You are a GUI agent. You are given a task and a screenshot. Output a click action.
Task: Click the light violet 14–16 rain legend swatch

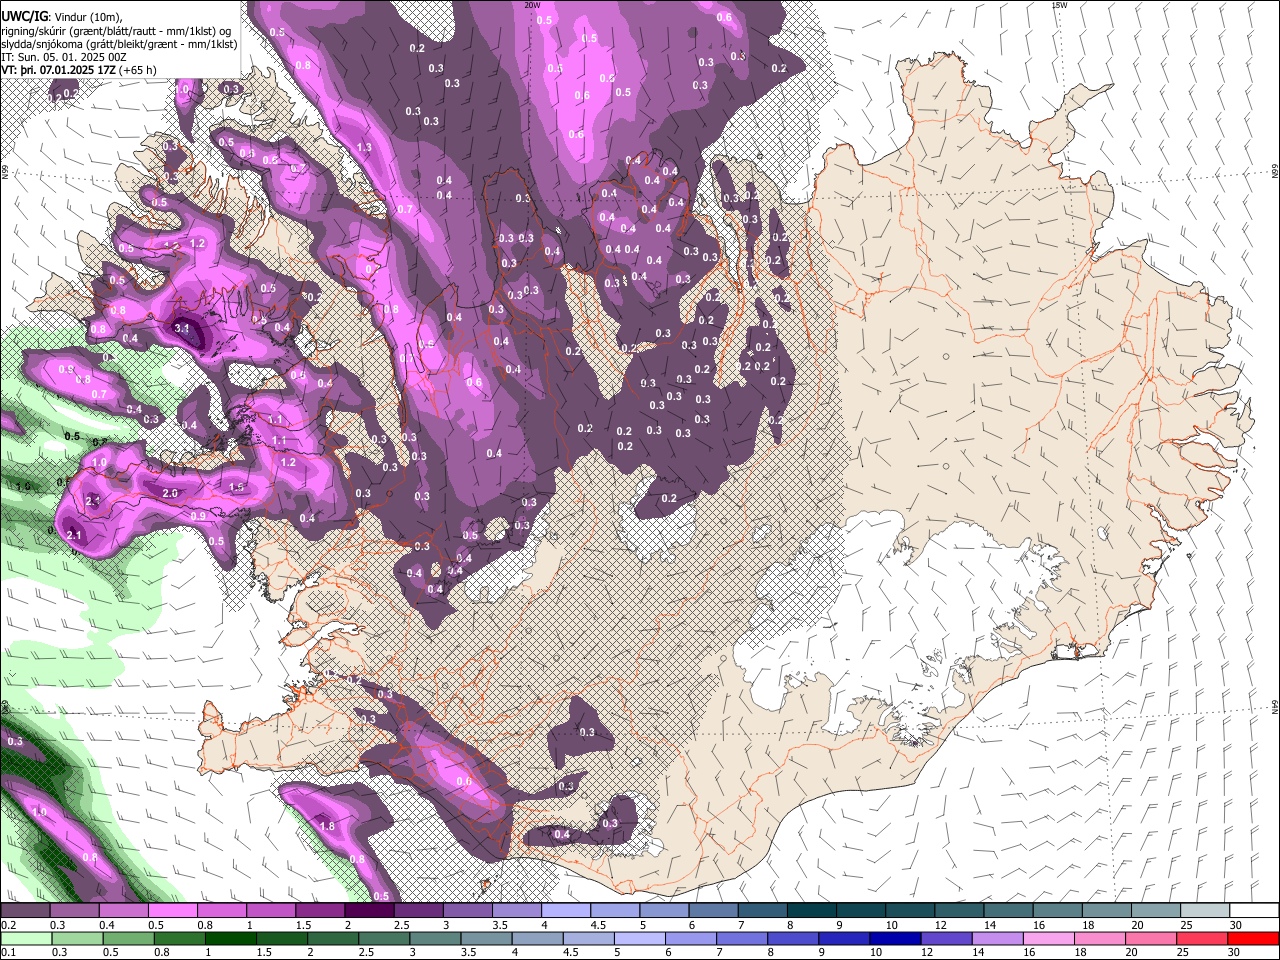[997, 939]
